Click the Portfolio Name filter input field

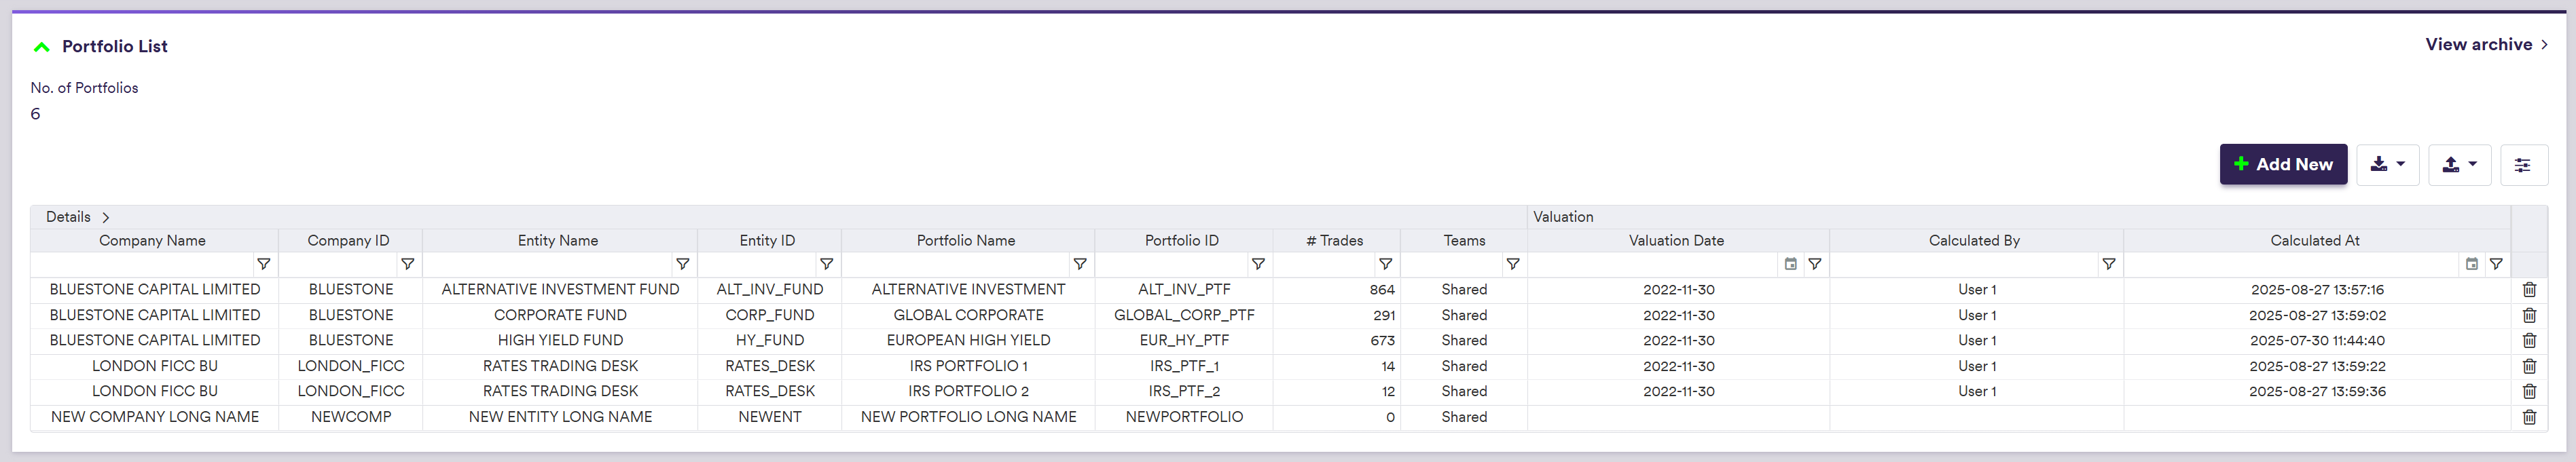[955, 265]
